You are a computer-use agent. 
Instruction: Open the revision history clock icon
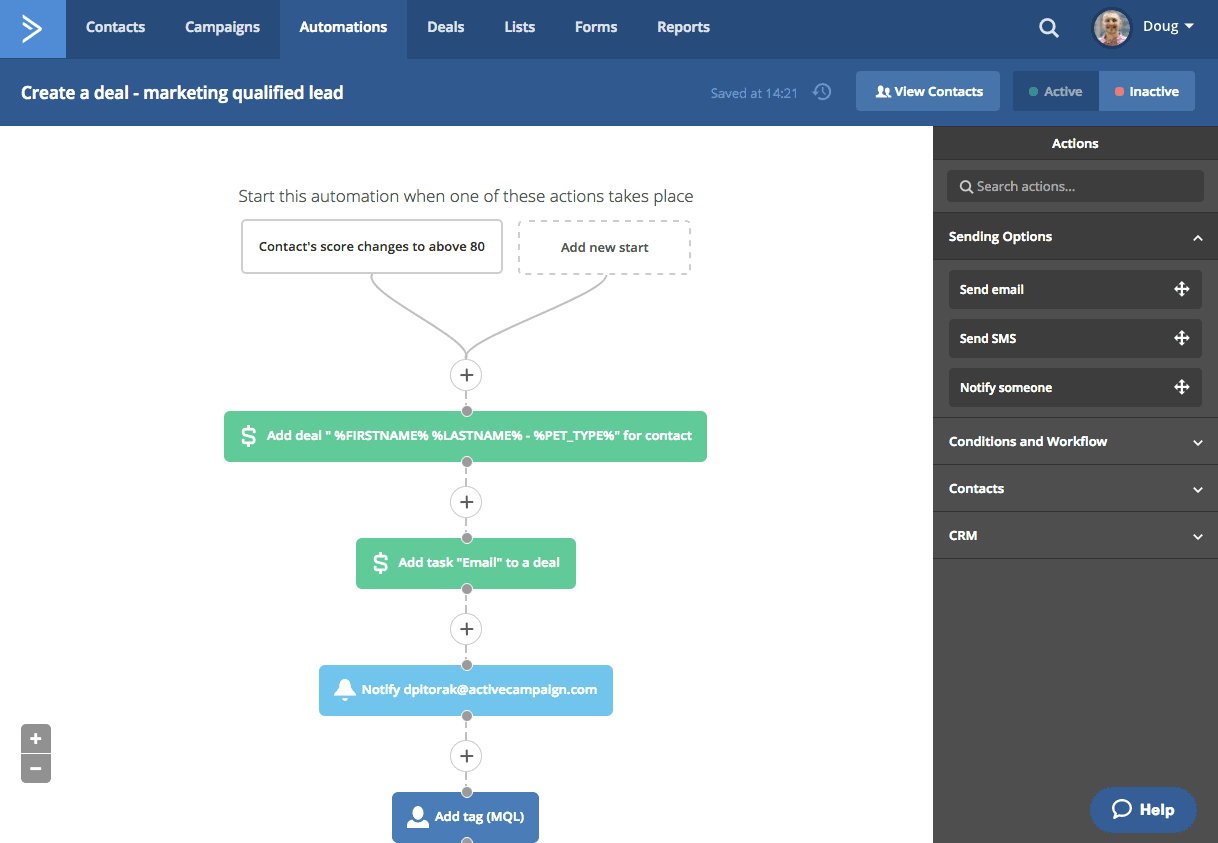[822, 92]
